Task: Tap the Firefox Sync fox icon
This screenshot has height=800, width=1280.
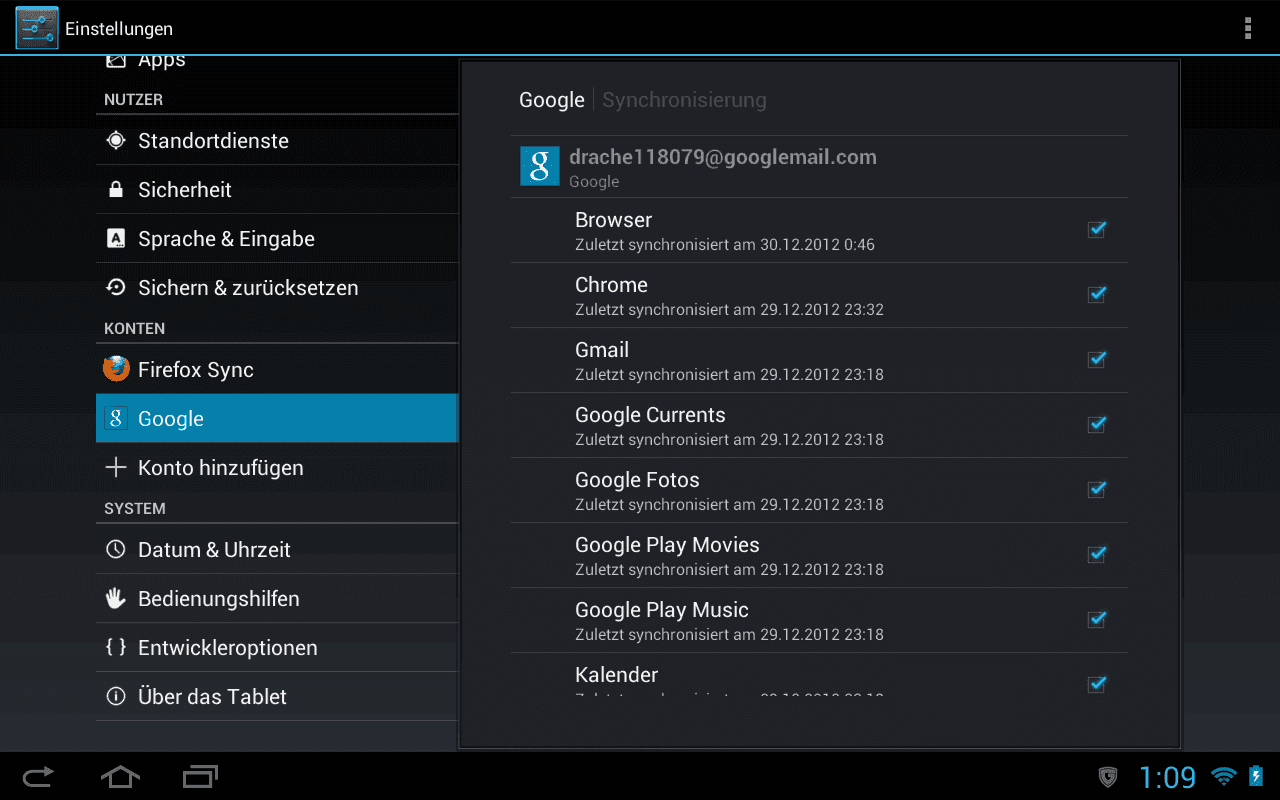Action: (116, 369)
